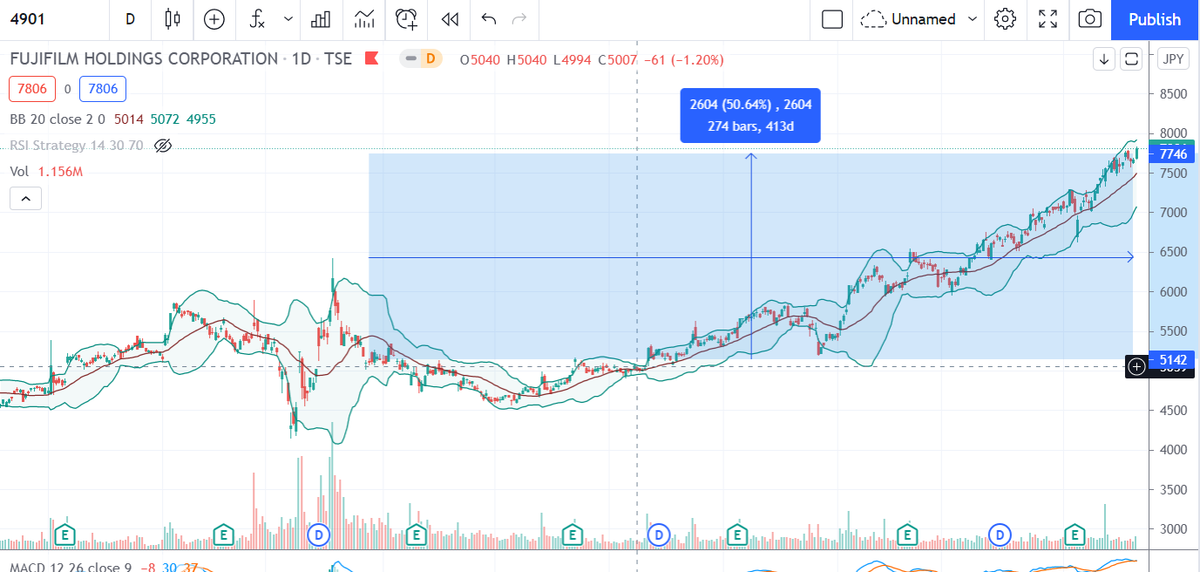Toggle the D pill switch beside TSE
Screen dimensions: 1200x572
tap(421, 59)
